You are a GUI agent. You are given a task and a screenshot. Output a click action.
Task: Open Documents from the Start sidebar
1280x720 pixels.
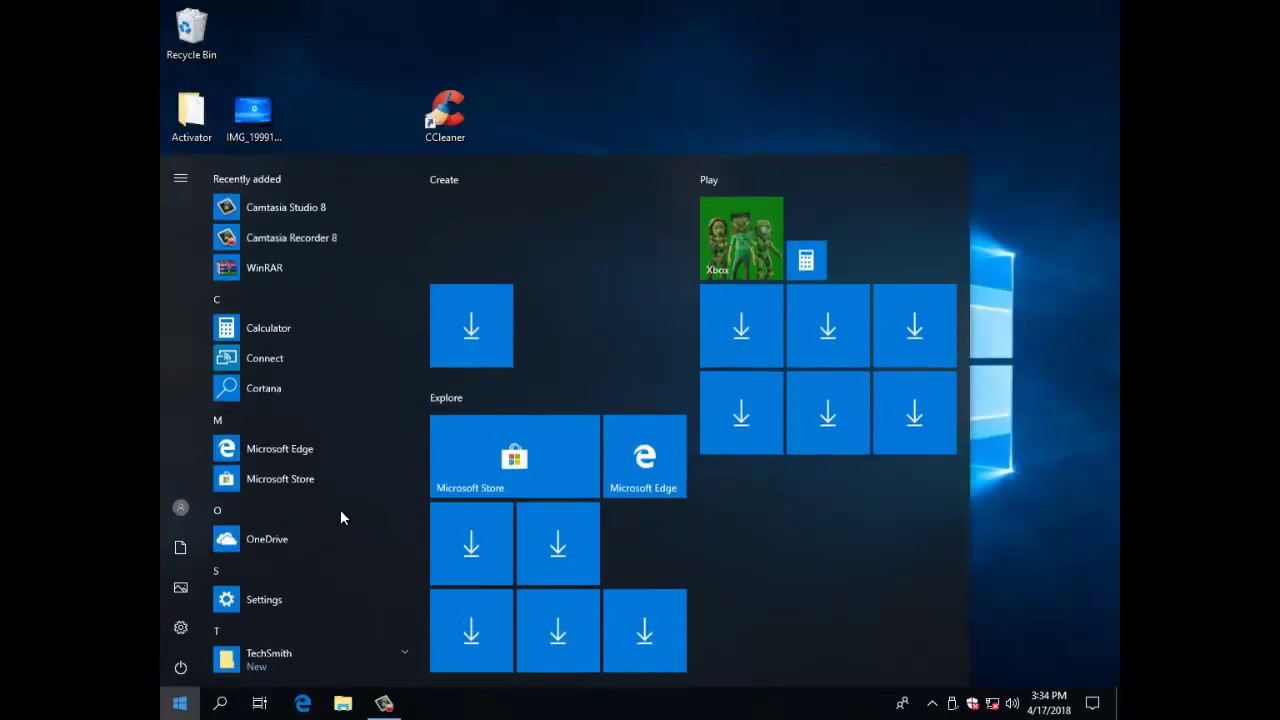click(180, 548)
